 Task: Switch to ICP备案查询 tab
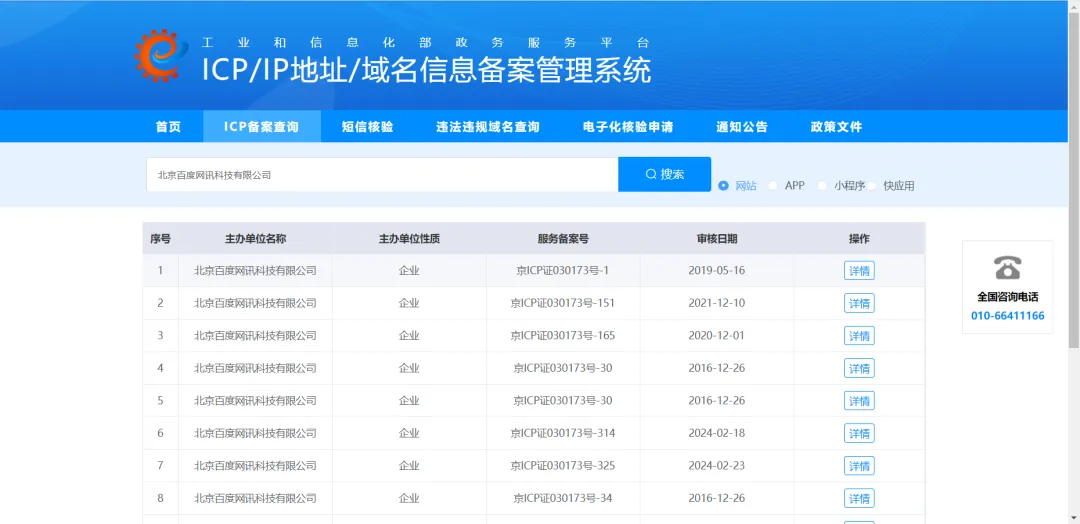(x=261, y=127)
